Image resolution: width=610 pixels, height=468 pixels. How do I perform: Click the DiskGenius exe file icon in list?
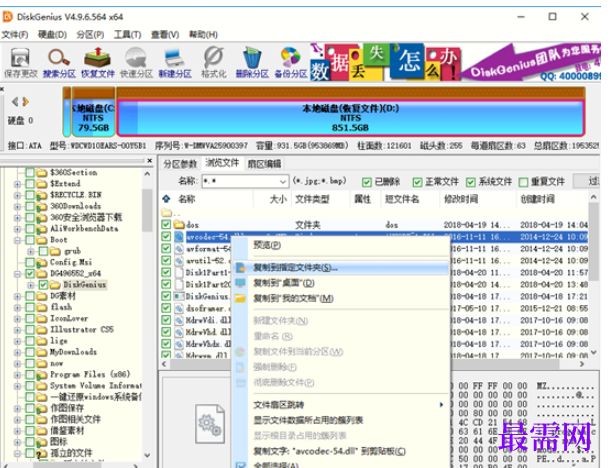(179, 296)
